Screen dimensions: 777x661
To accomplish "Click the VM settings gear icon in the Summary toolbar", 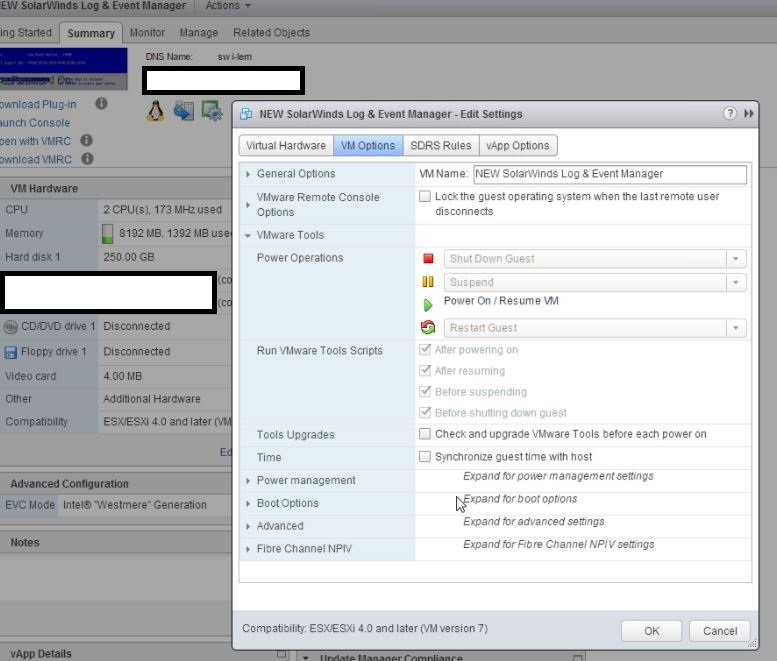I will (212, 111).
